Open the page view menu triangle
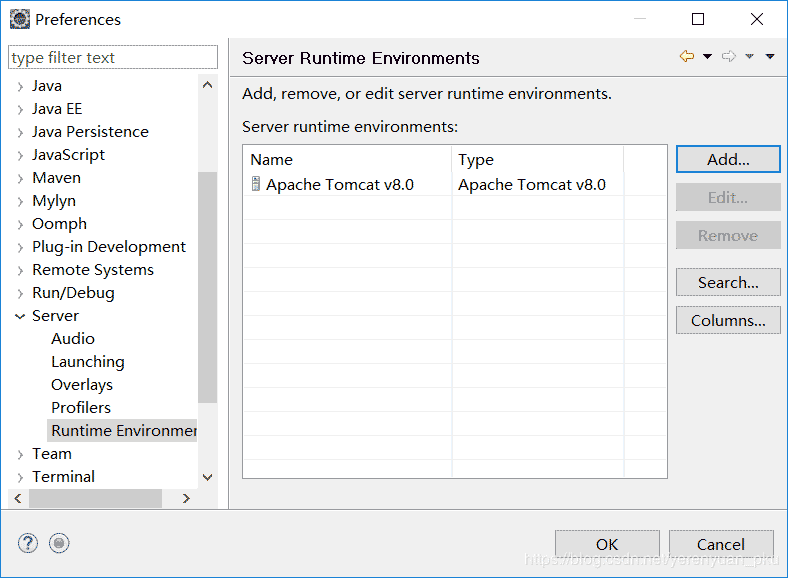Screen dimensions: 788x578 [770, 57]
